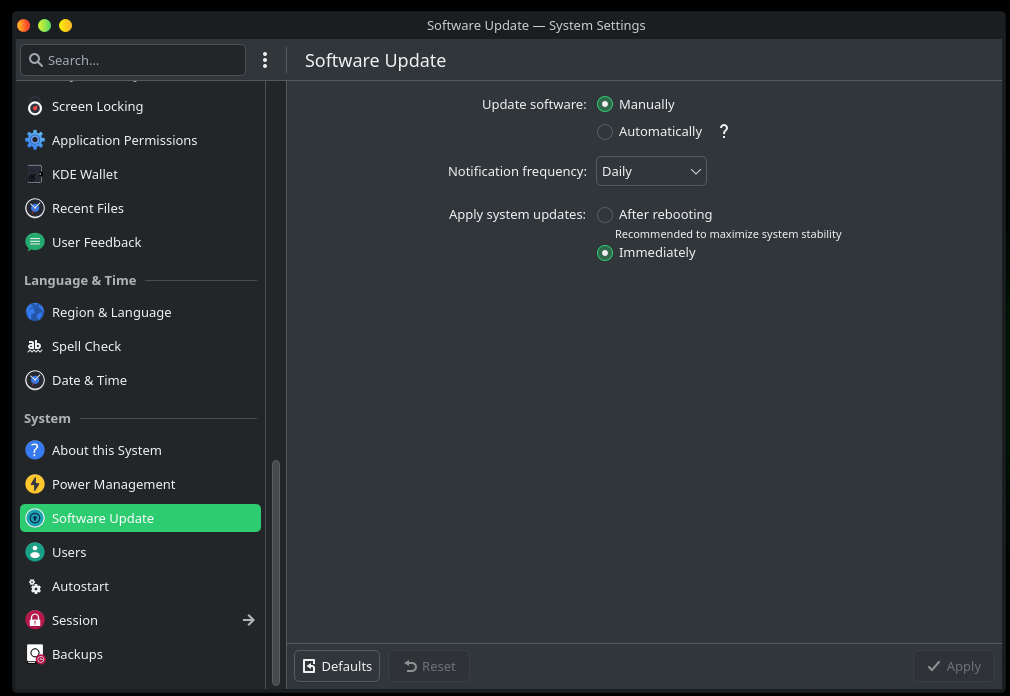Viewport: 1010px width, 696px height.
Task: Choose After rebooting radio option
Action: [x=605, y=215]
